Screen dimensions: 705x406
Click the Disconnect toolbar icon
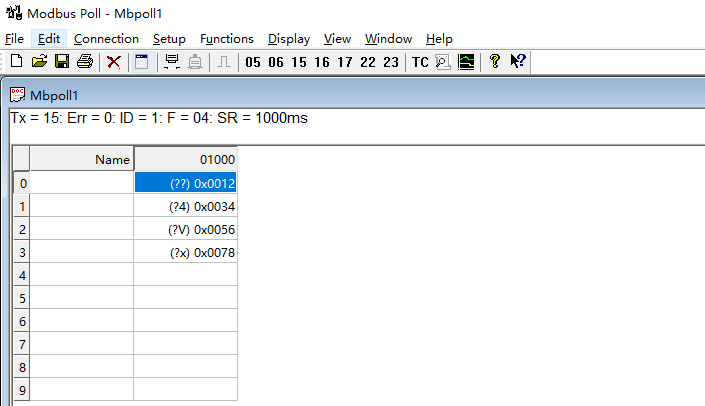[195, 62]
